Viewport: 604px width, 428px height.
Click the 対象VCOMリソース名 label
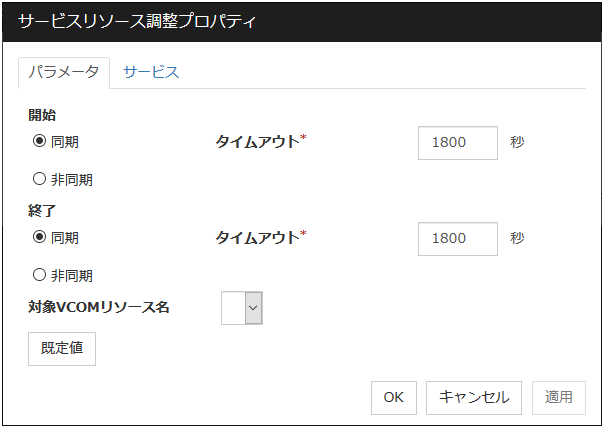(99, 308)
